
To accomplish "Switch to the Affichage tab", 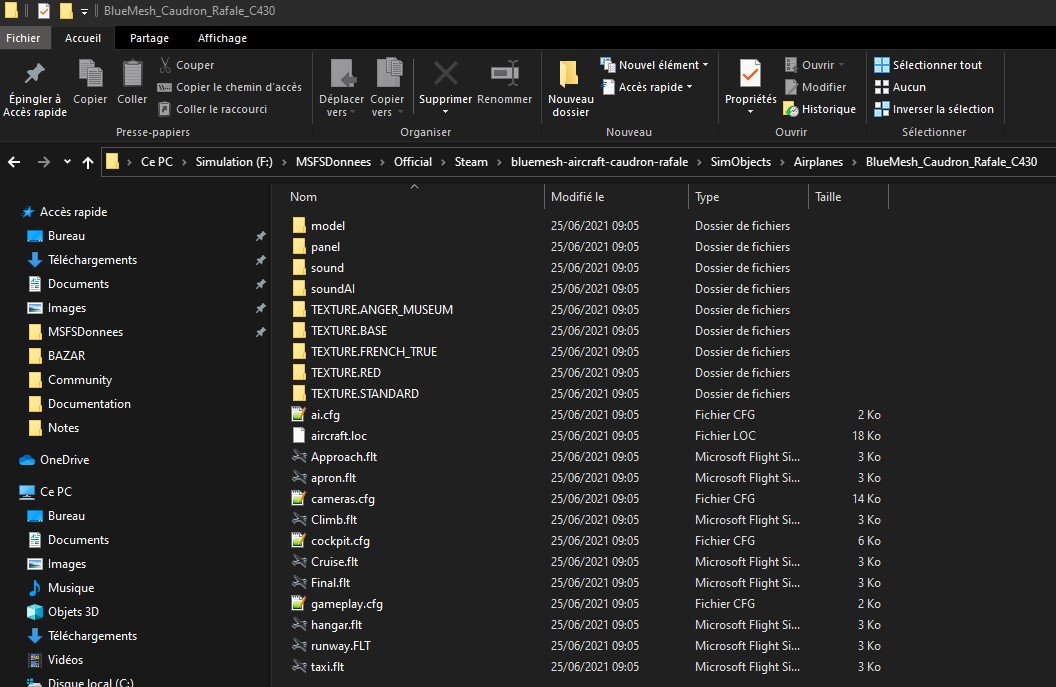I will [222, 38].
